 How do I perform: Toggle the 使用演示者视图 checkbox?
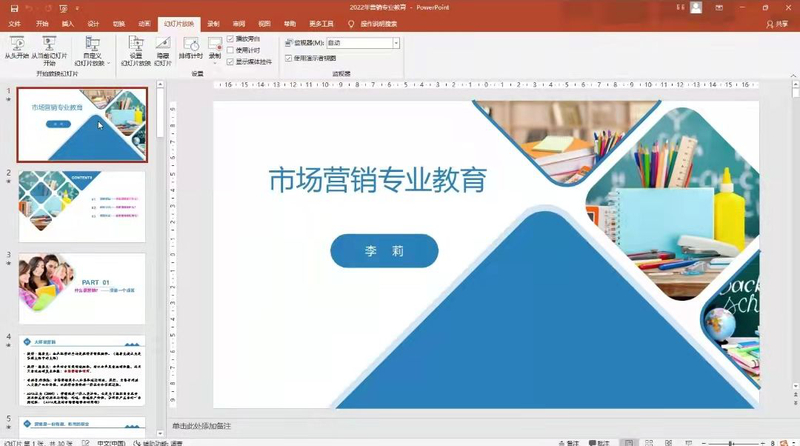288,58
